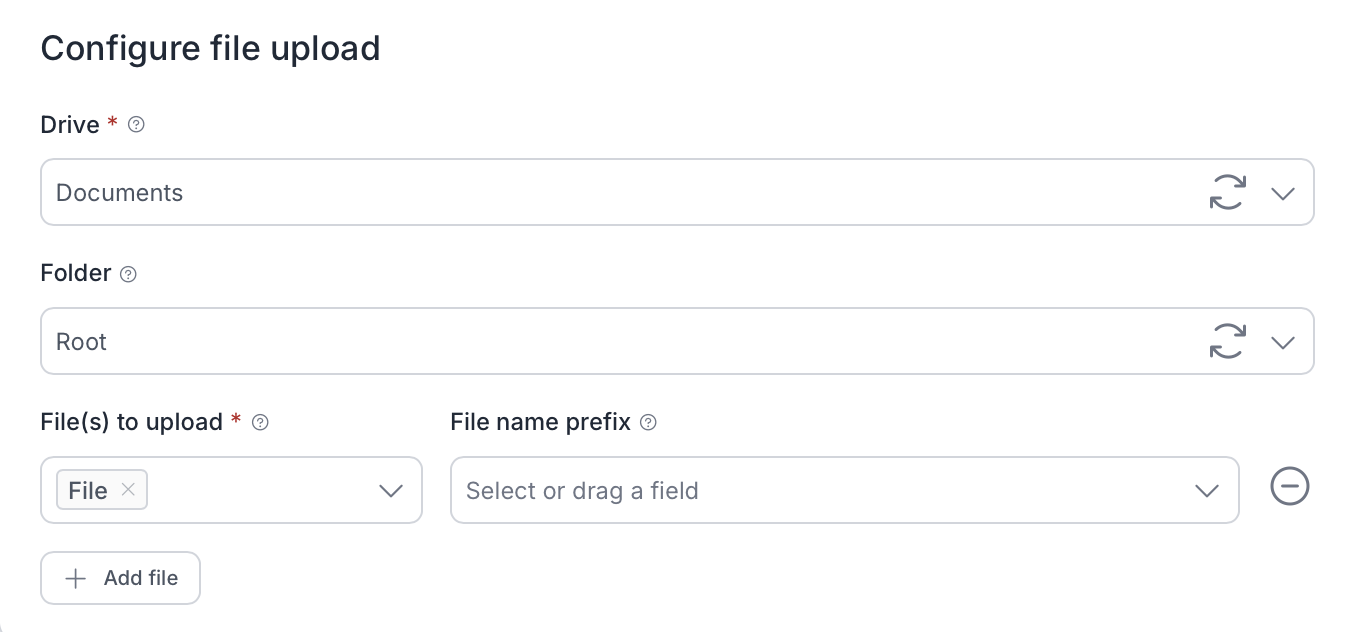1350x632 pixels.
Task: Show help for File(s) to upload
Action: tap(260, 422)
